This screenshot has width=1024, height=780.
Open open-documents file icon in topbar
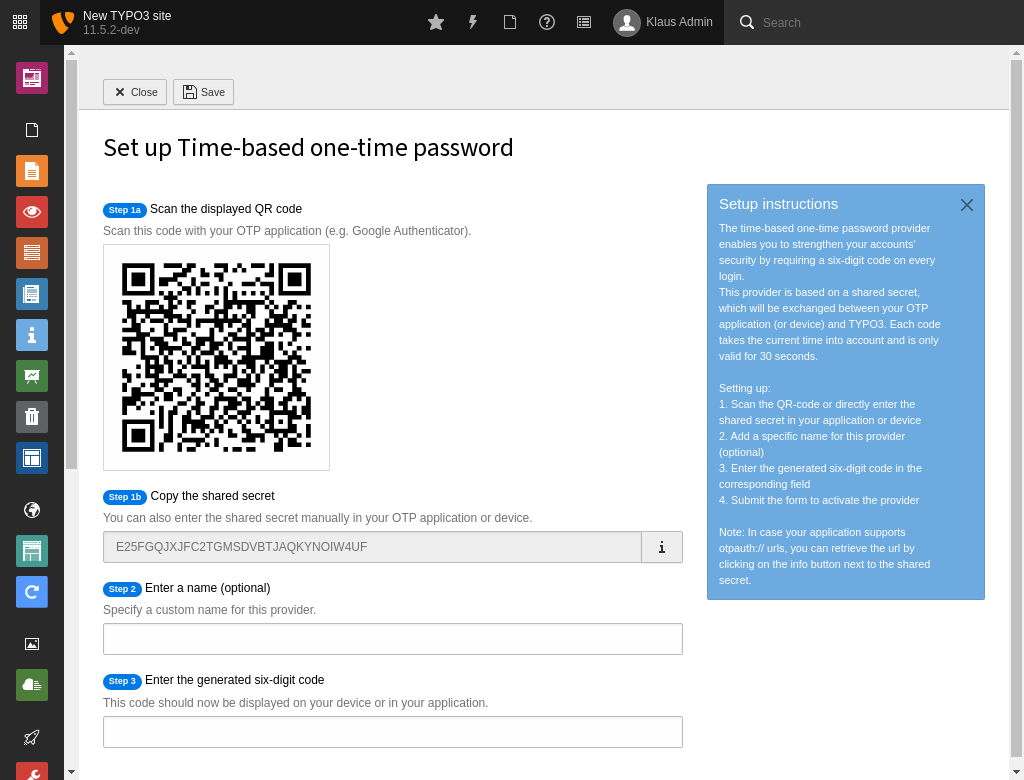tap(510, 22)
